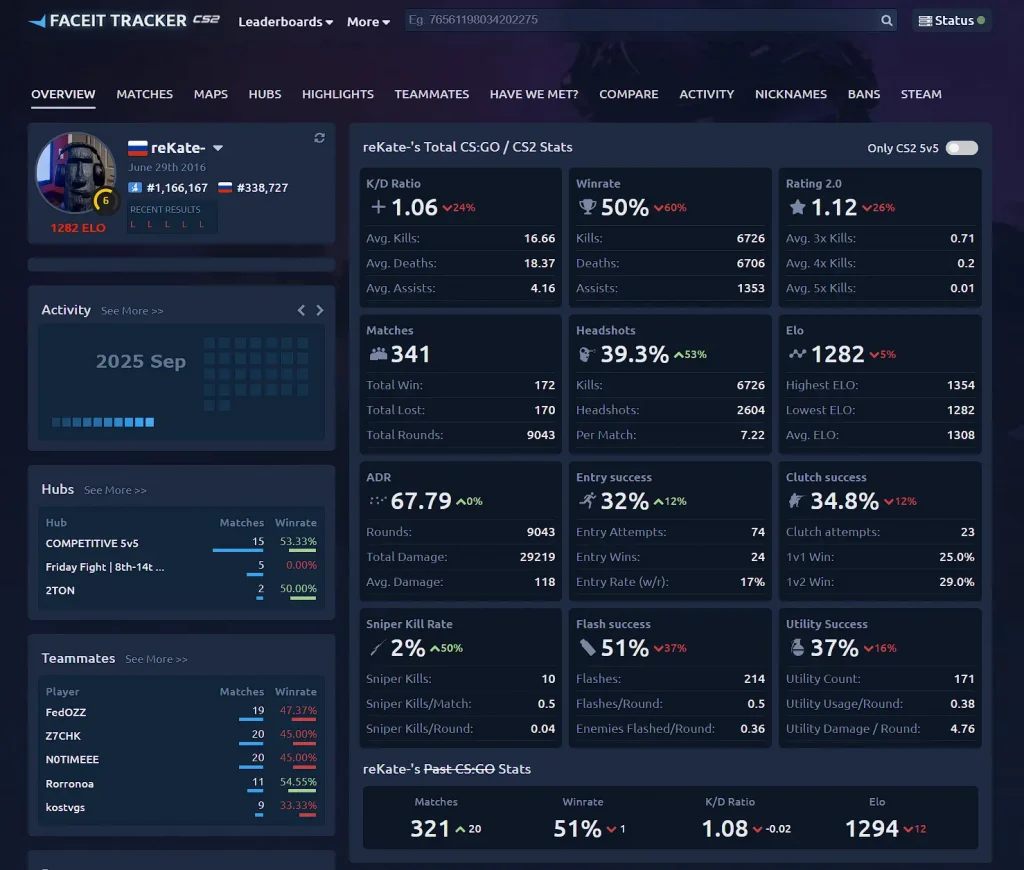Click the Winrate trophy icon
The width and height of the screenshot is (1024, 870).
pos(587,207)
